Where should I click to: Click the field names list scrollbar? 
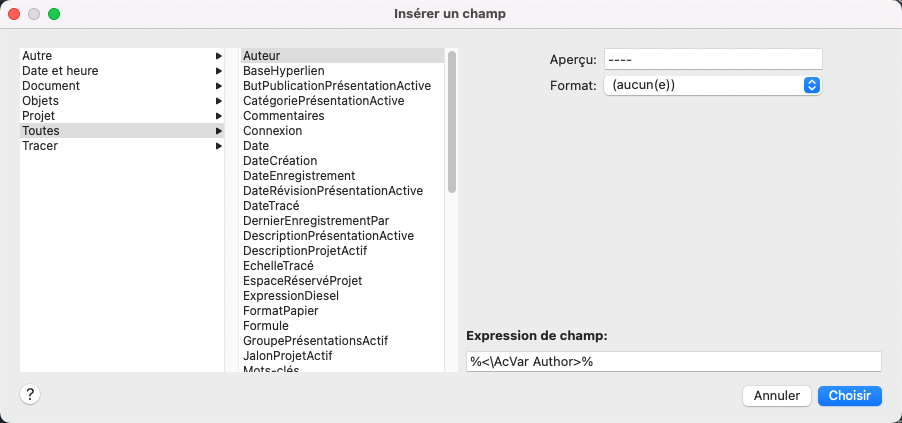point(452,120)
